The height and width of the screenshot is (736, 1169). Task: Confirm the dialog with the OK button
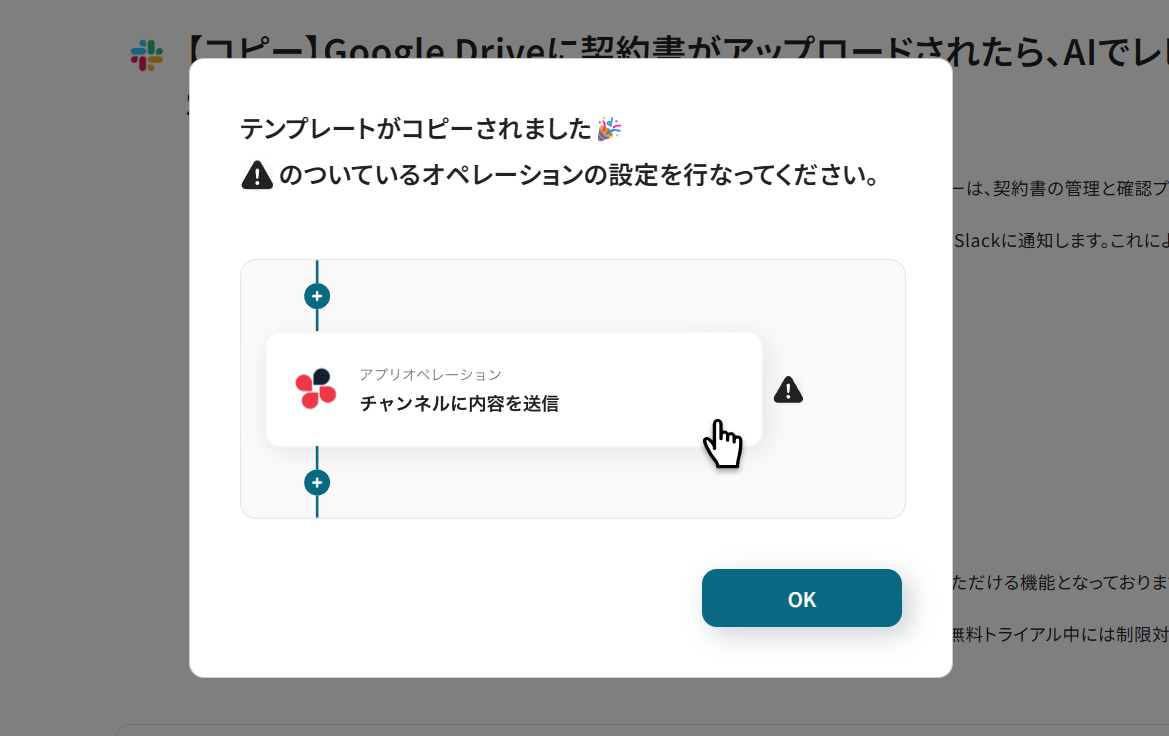coord(801,598)
